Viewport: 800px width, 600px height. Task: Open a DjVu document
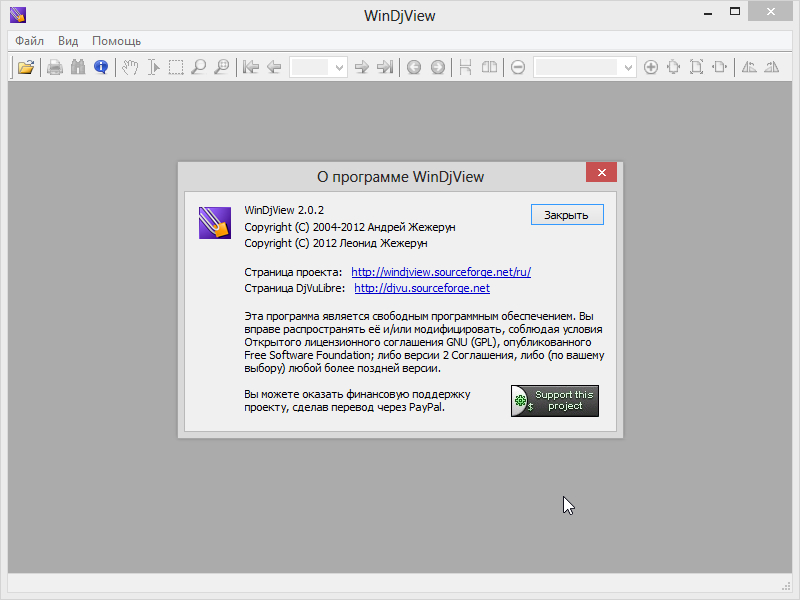24,67
